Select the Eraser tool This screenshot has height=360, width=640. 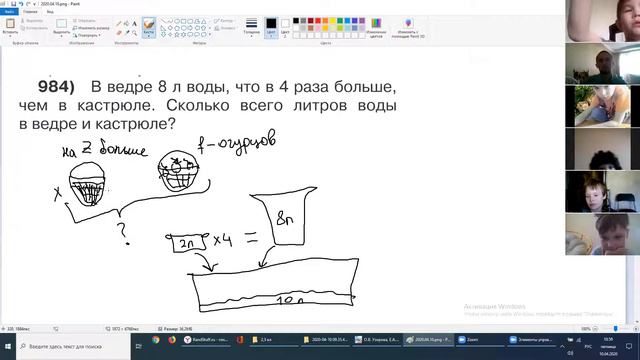(x=119, y=33)
